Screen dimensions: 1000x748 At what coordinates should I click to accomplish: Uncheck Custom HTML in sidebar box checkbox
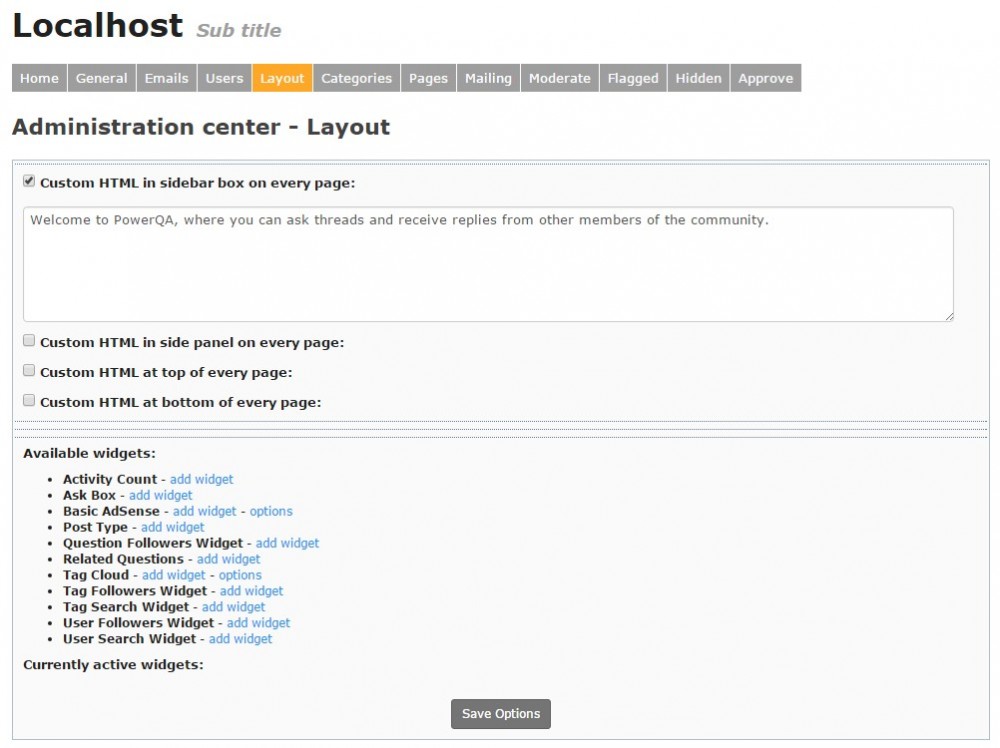point(29,182)
